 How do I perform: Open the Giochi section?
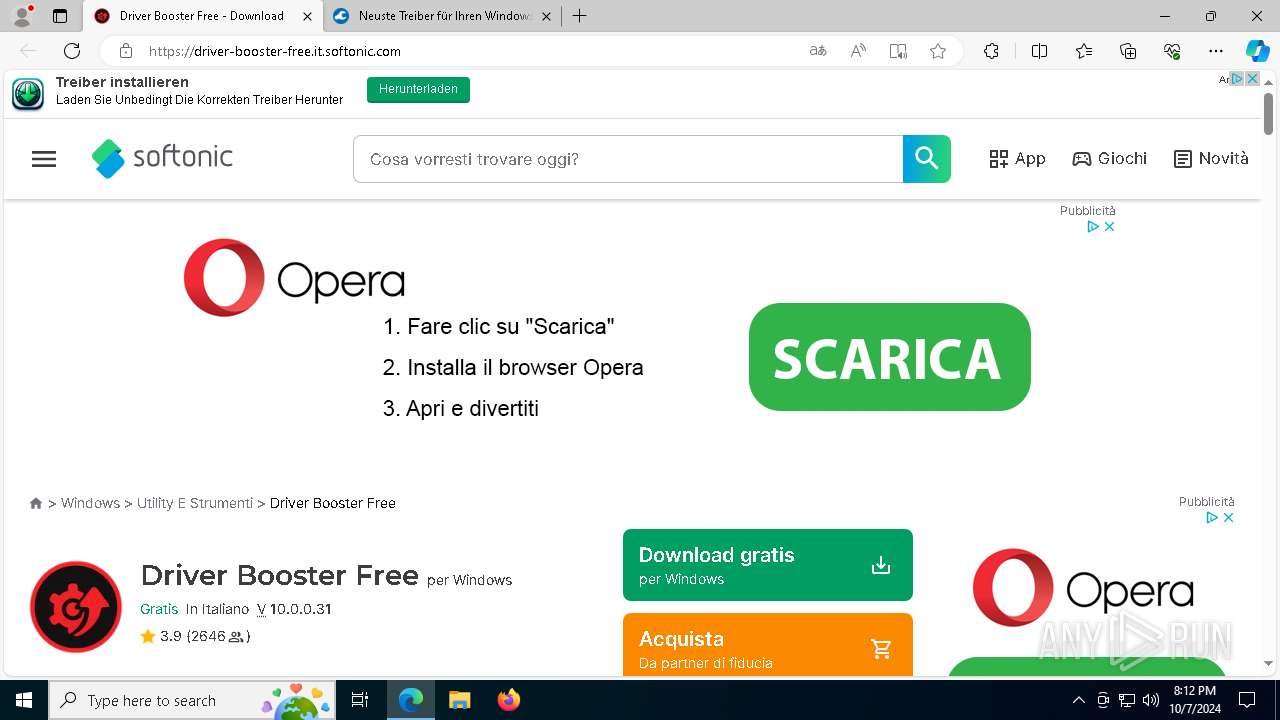1110,159
